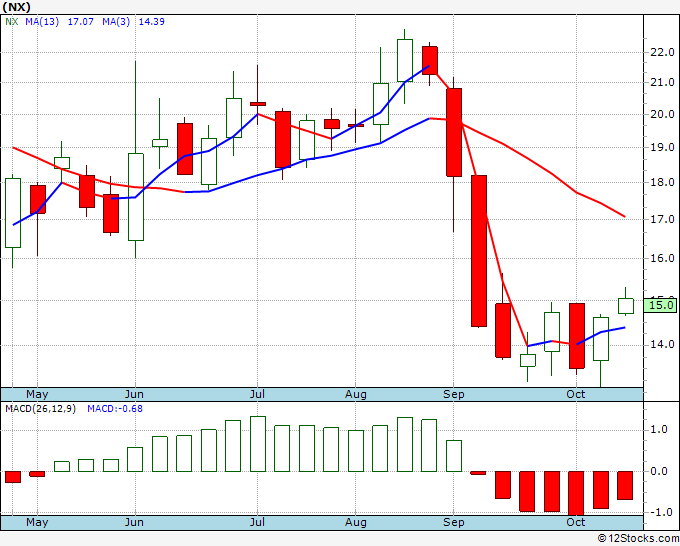The image size is (680, 546).
Task: Click the 22.0 price axis label
Action: tap(662, 52)
